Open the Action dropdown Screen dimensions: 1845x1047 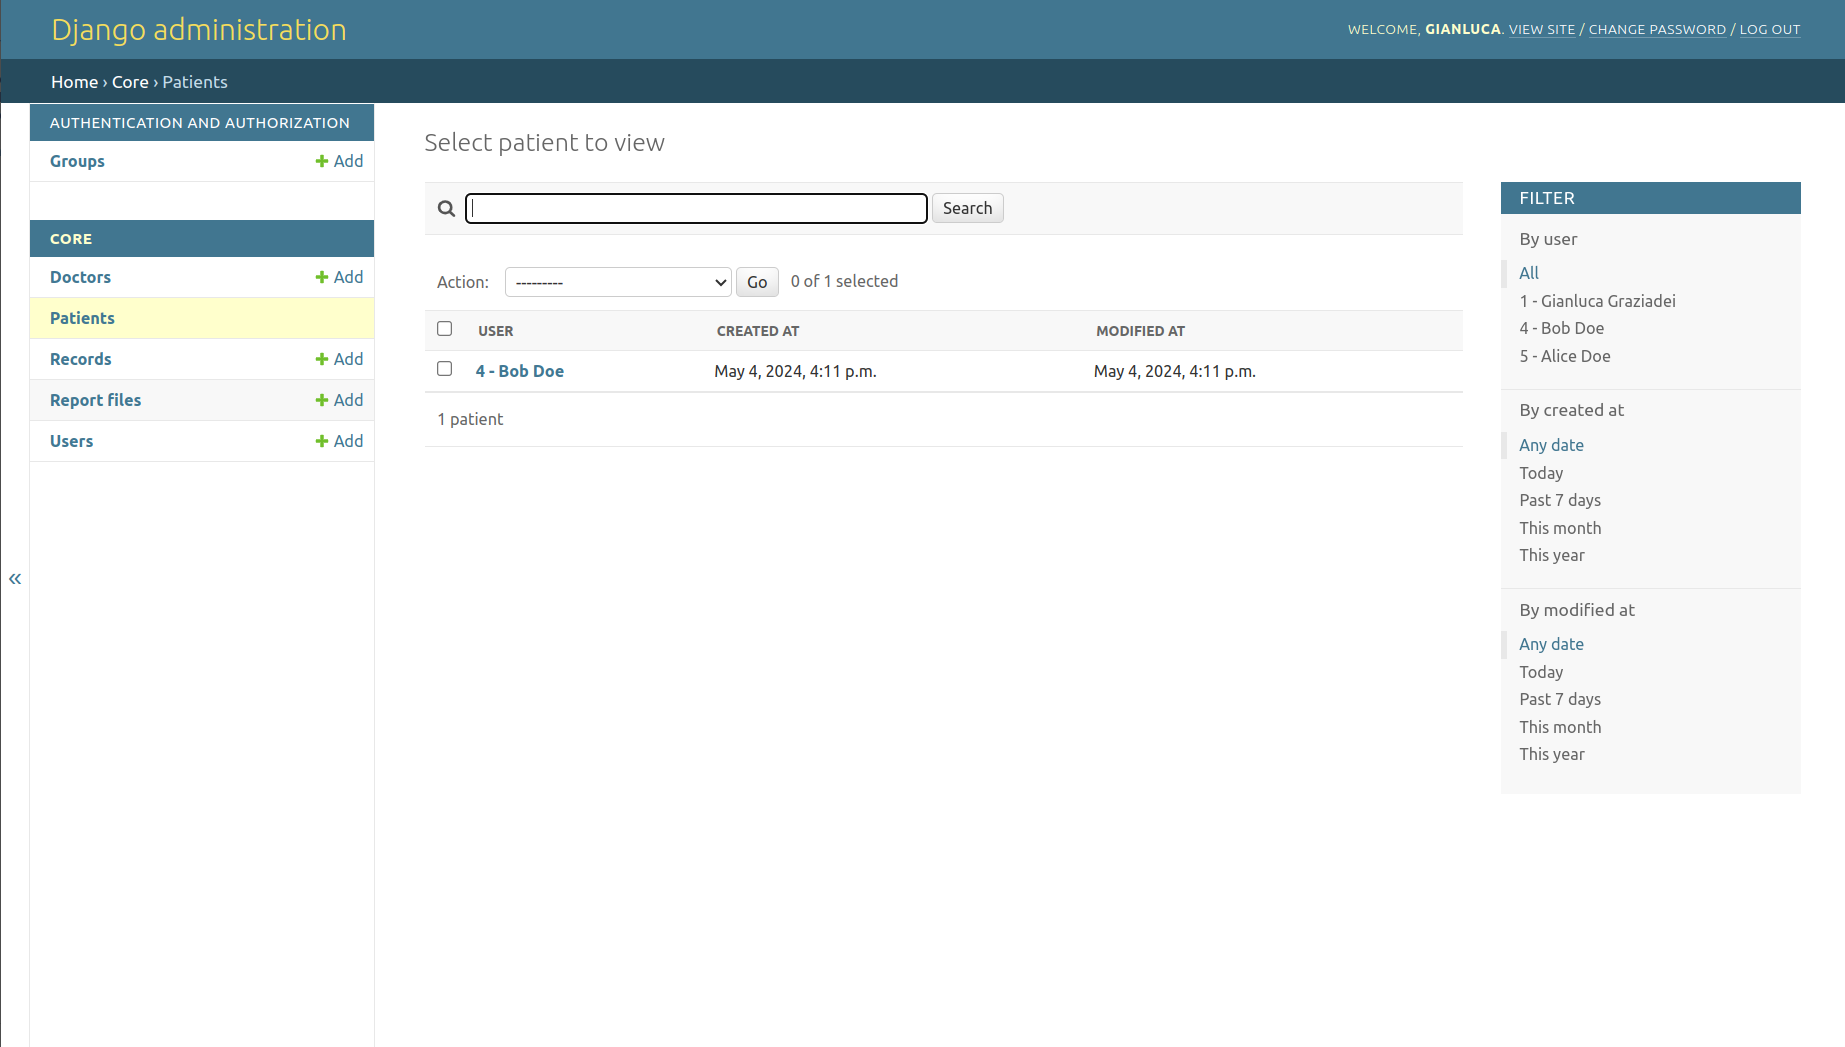click(618, 282)
